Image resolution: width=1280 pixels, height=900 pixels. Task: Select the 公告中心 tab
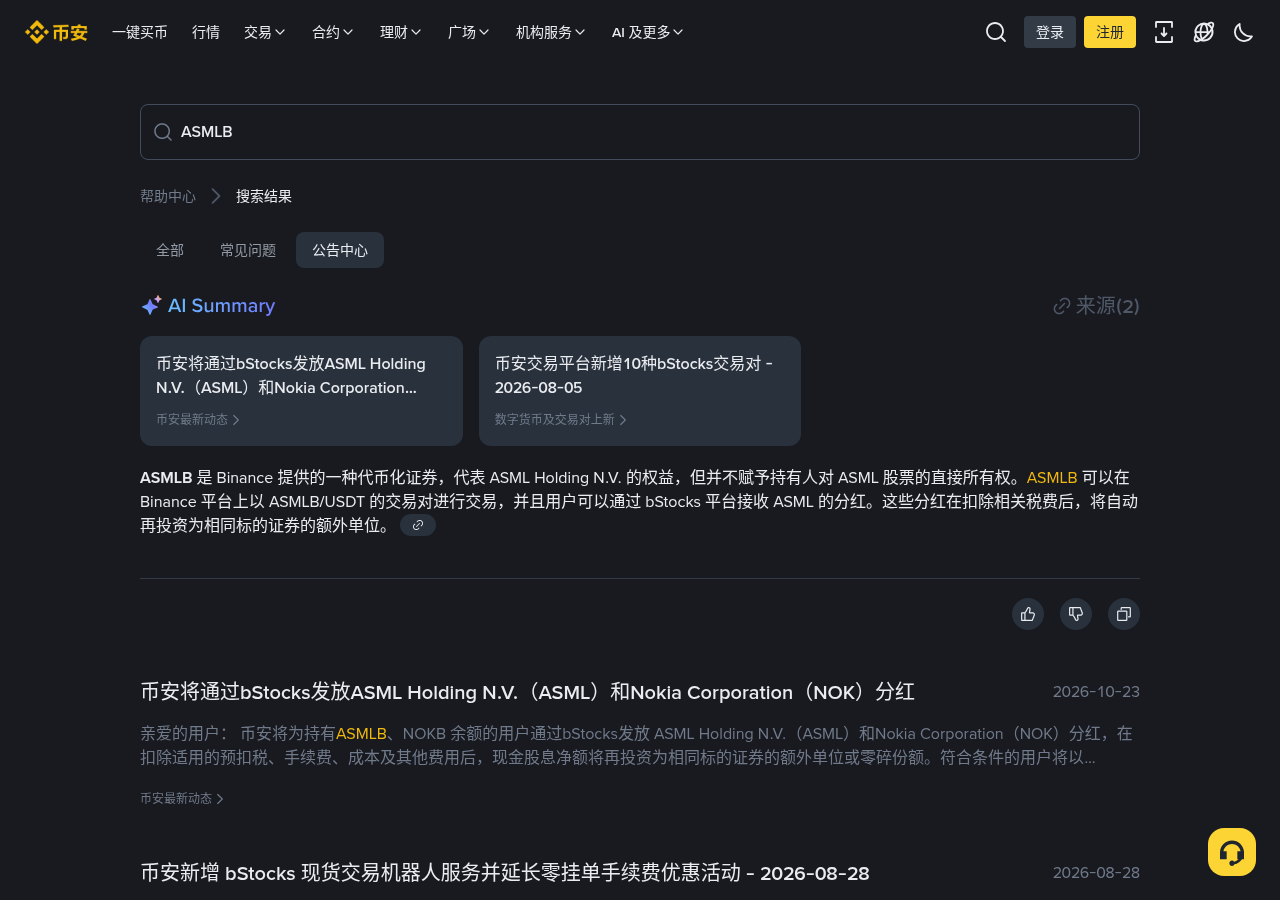click(340, 250)
